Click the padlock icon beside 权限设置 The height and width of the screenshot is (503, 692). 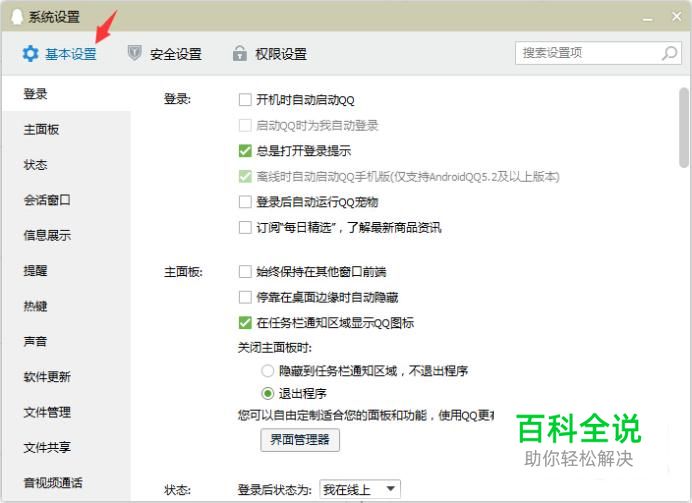(240, 53)
